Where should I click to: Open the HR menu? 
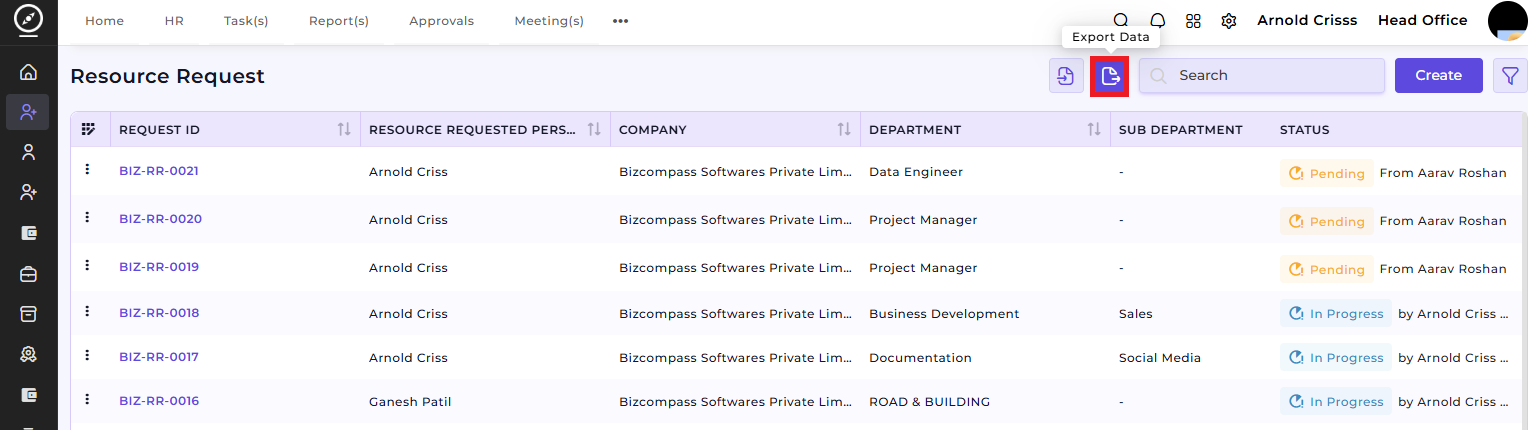[x=174, y=21]
